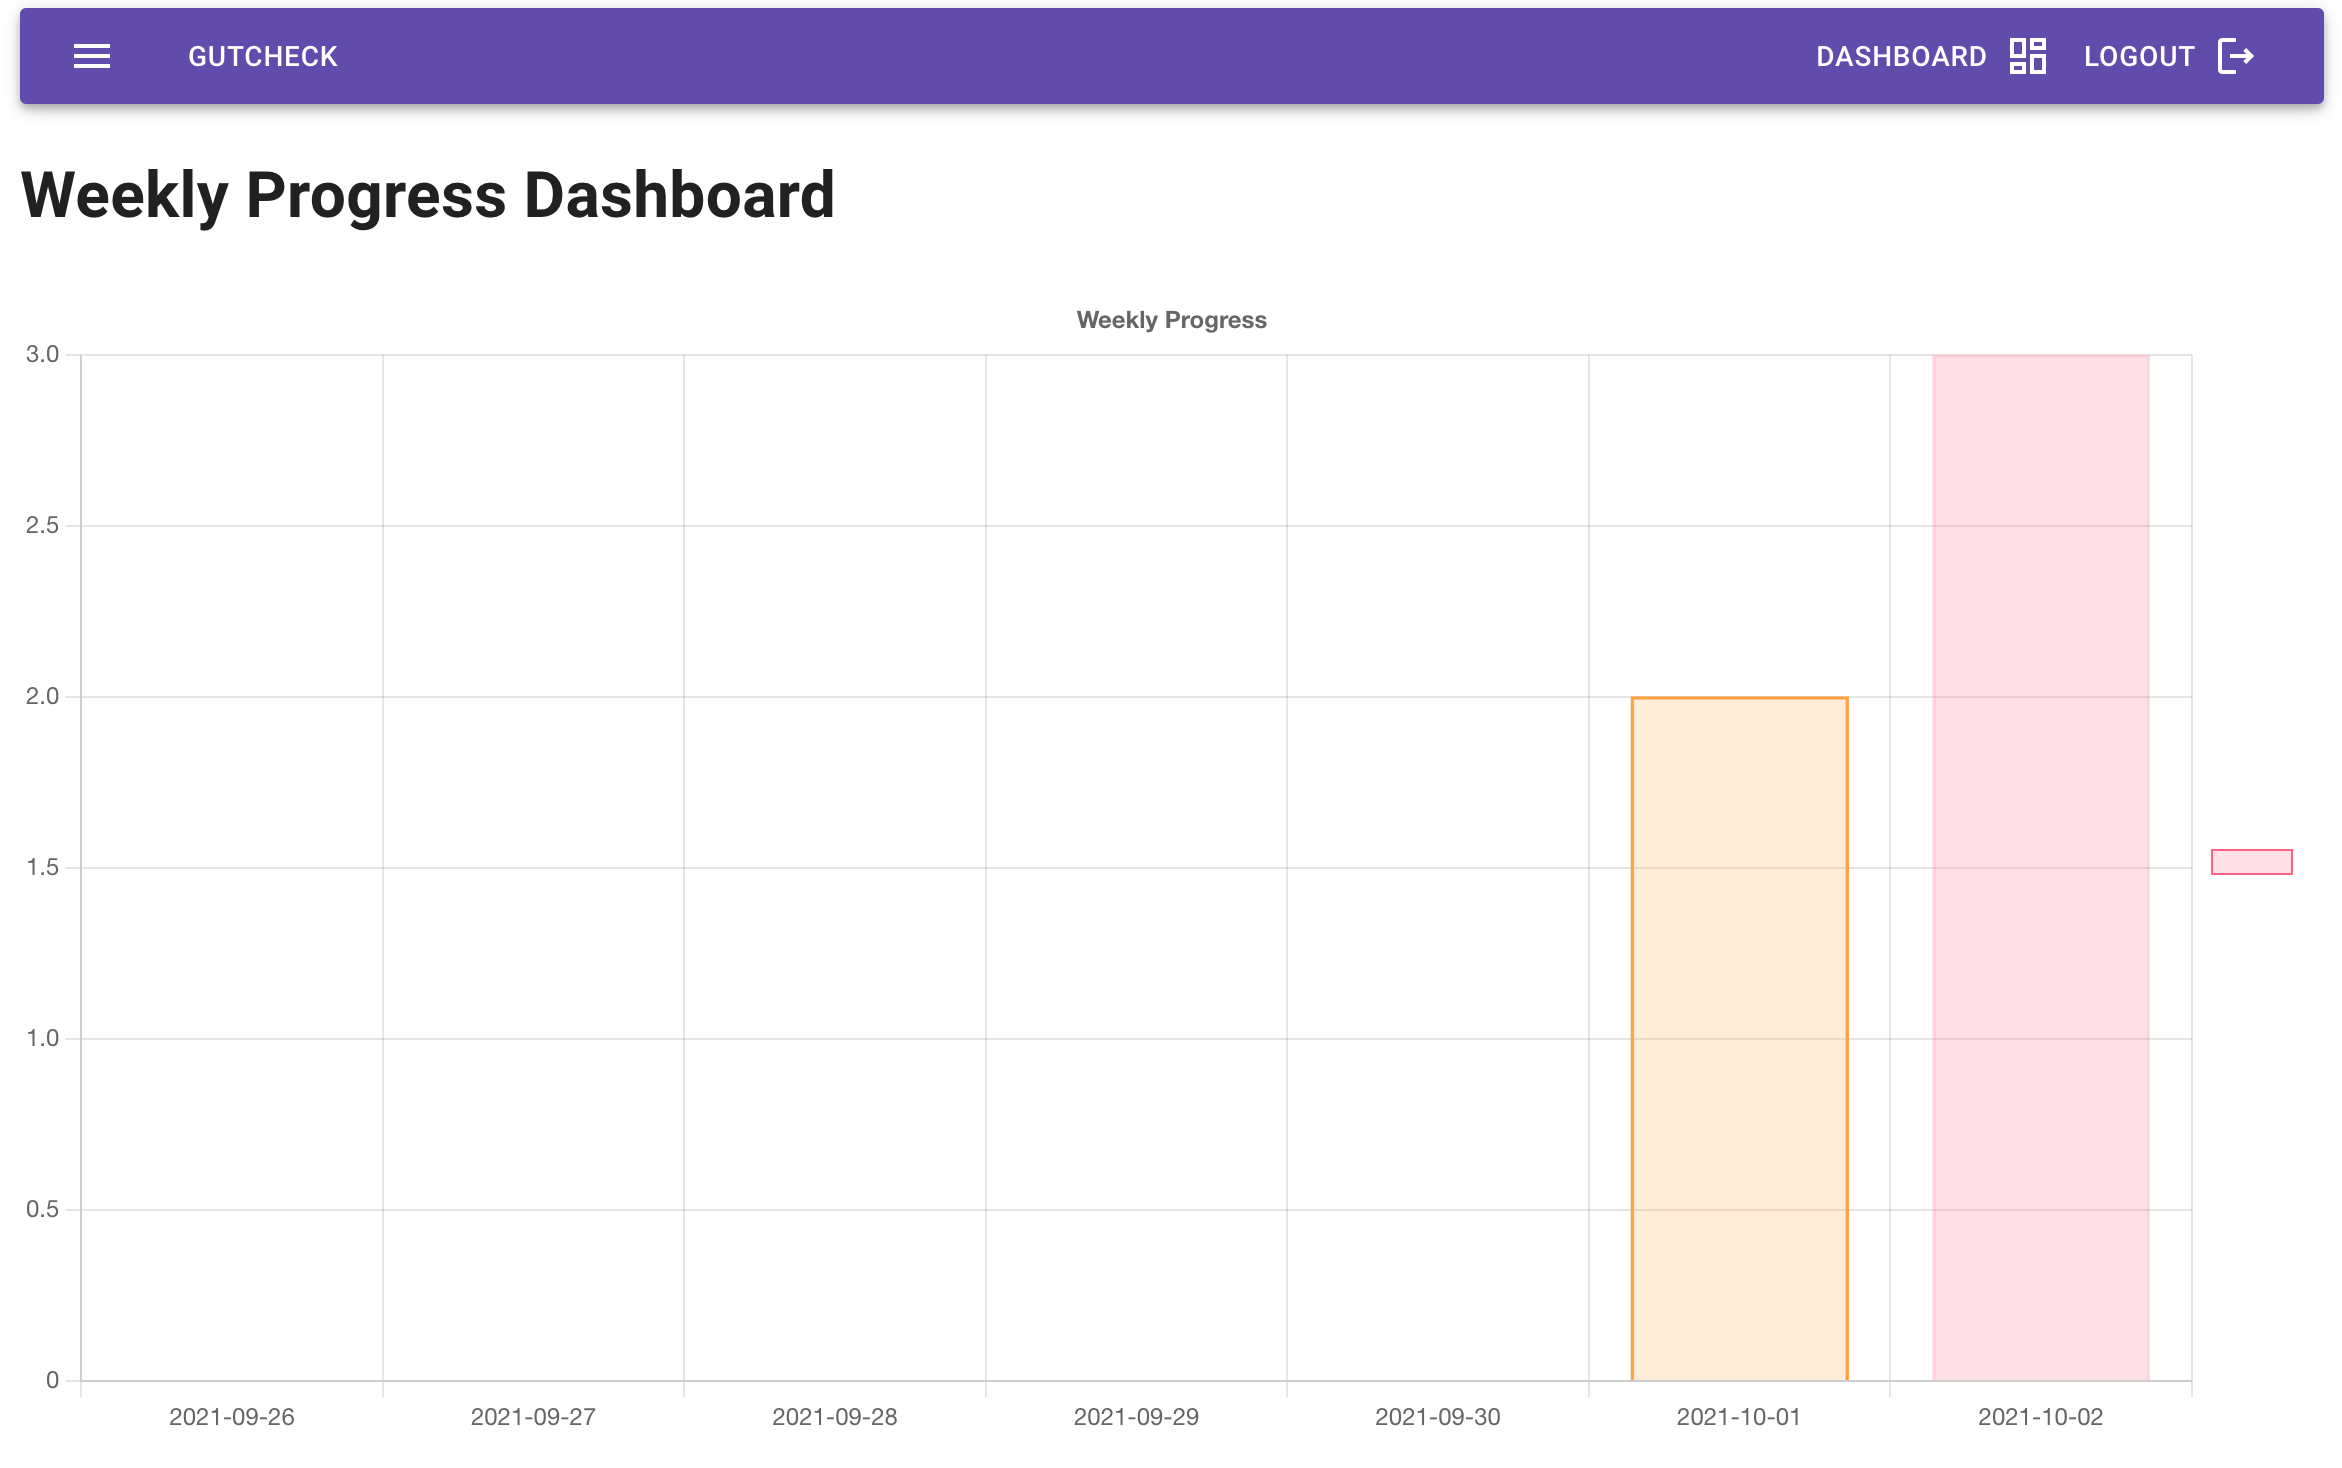
Task: Click the 2021-09-30 axis label
Action: [1437, 1417]
